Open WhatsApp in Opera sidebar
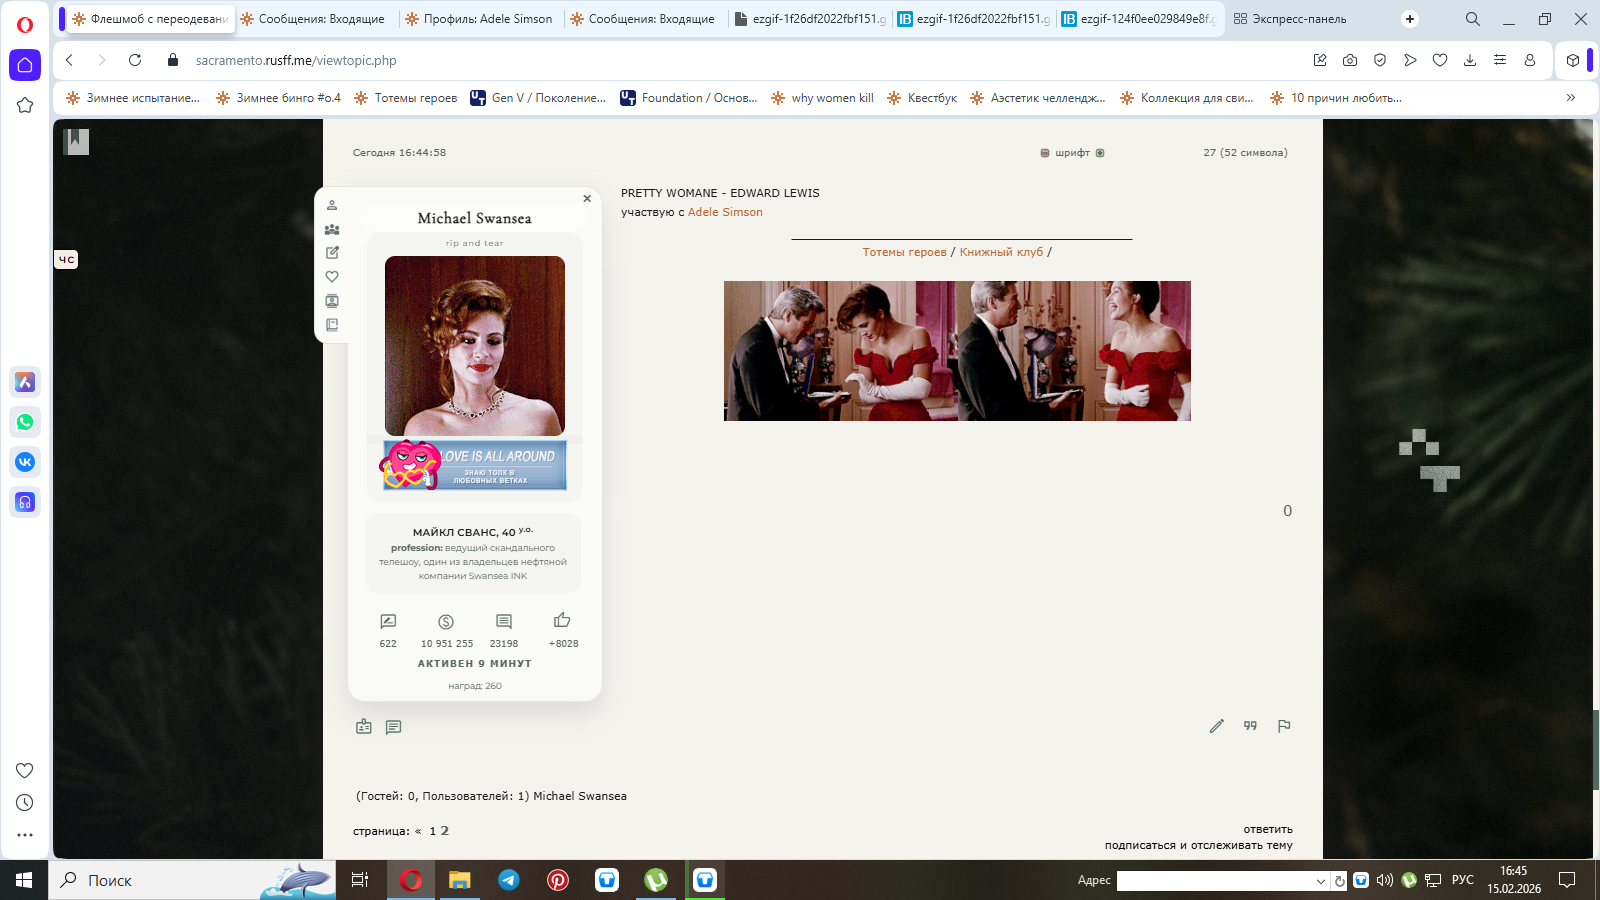This screenshot has height=900, width=1600. 25,422
